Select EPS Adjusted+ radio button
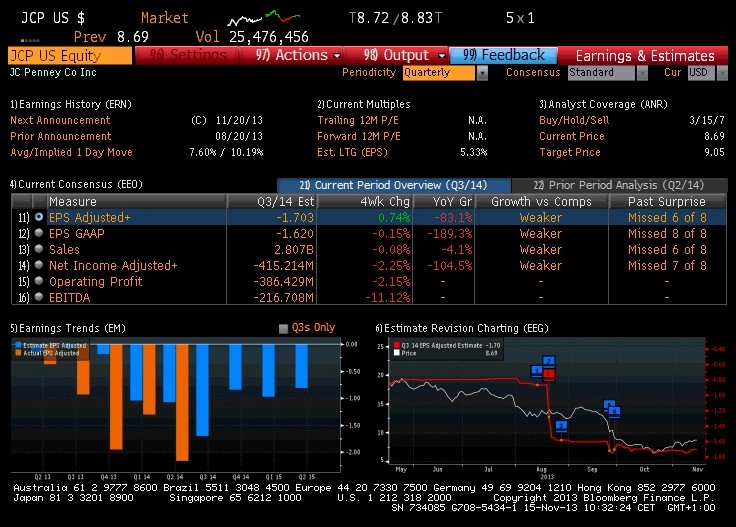Image resolution: width=736 pixels, height=527 pixels. pos(39,217)
